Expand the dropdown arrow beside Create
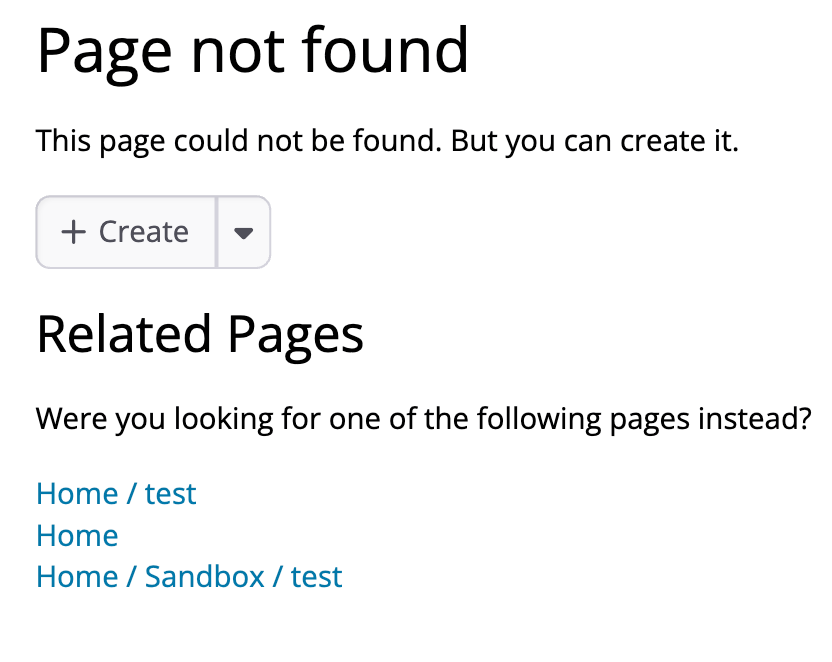 pos(243,232)
